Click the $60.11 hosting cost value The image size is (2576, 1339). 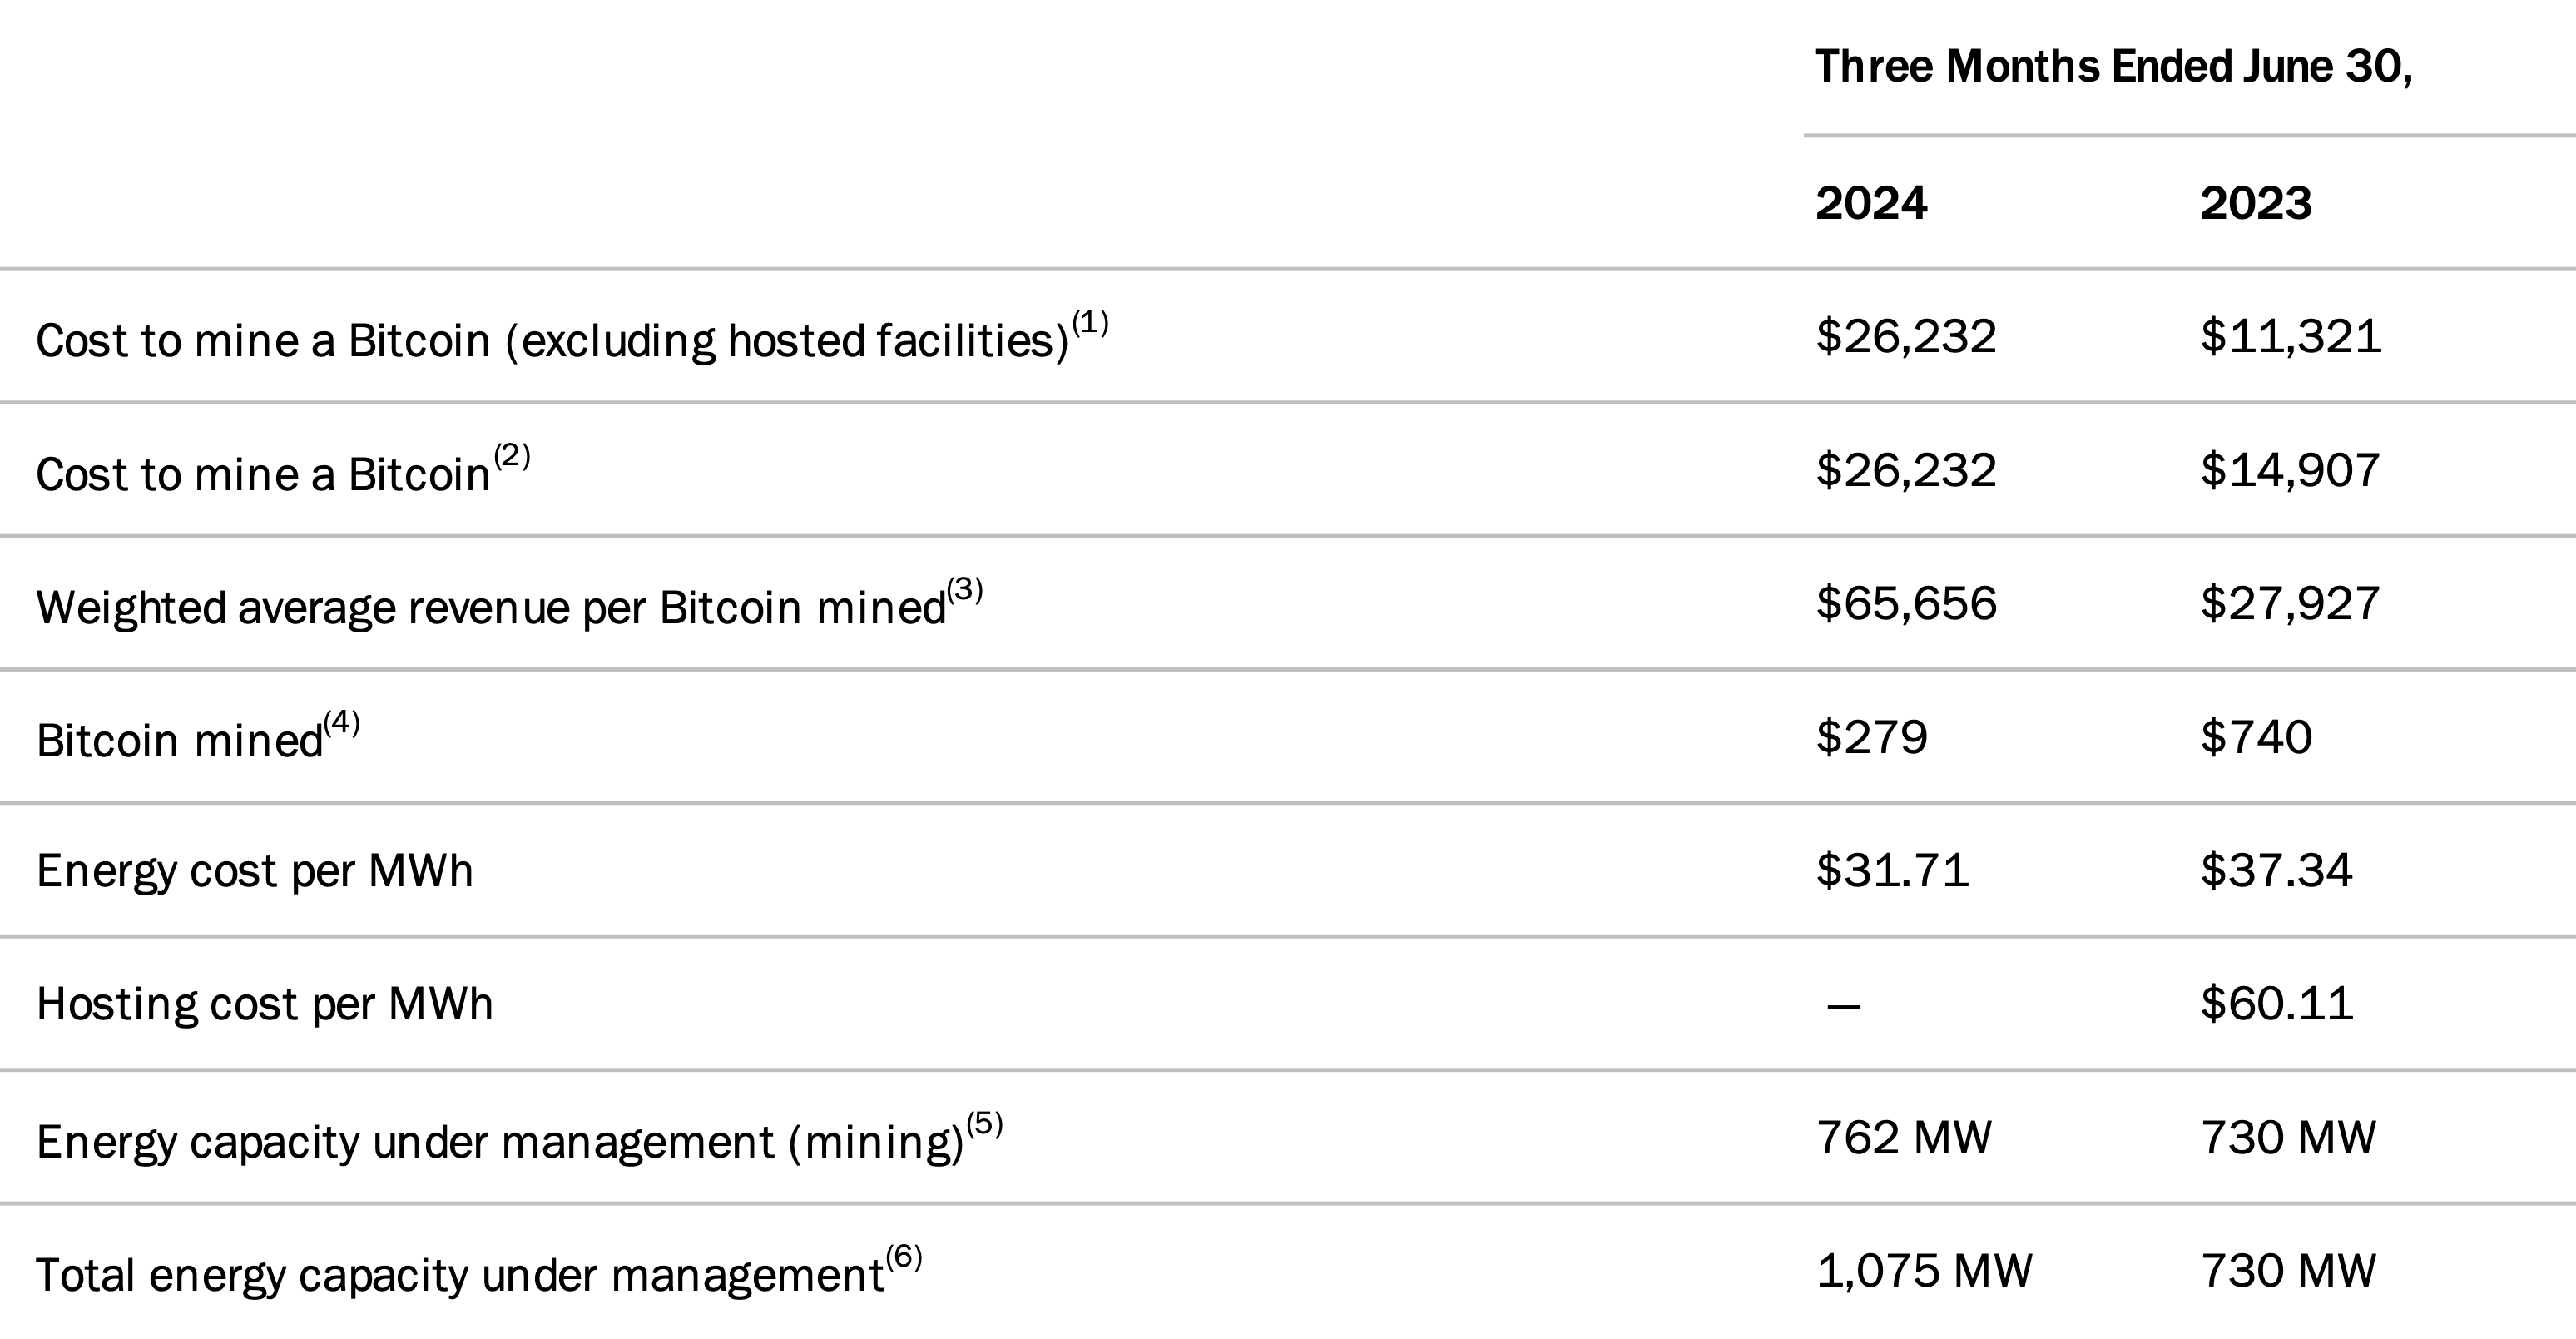[x=2277, y=1004]
